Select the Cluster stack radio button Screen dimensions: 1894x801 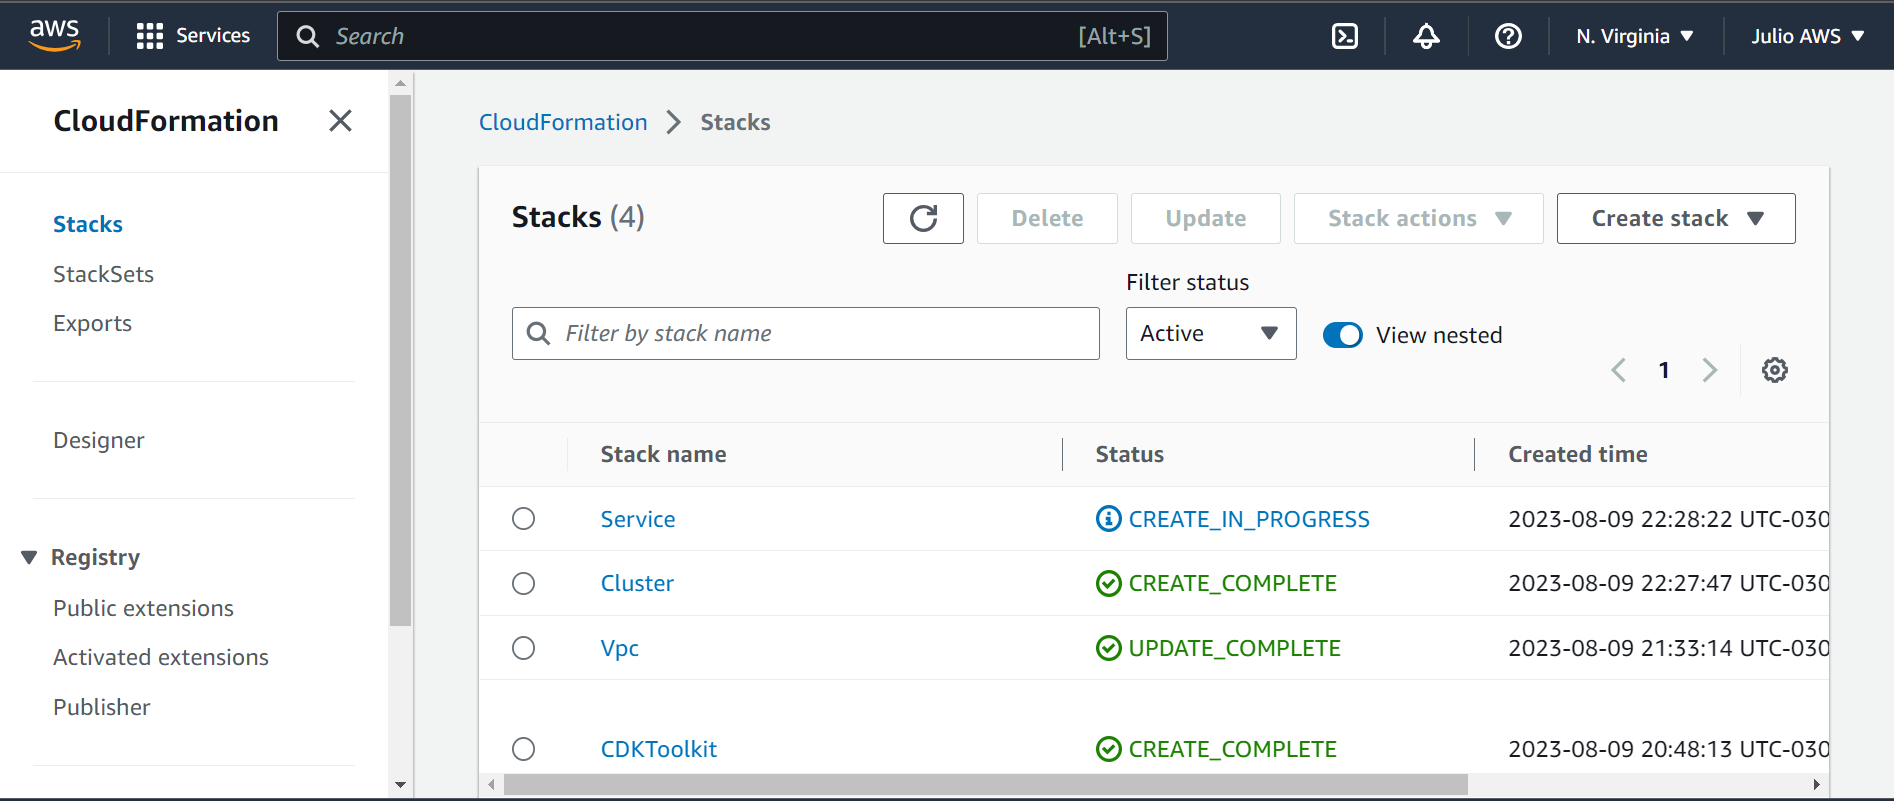tap(523, 583)
